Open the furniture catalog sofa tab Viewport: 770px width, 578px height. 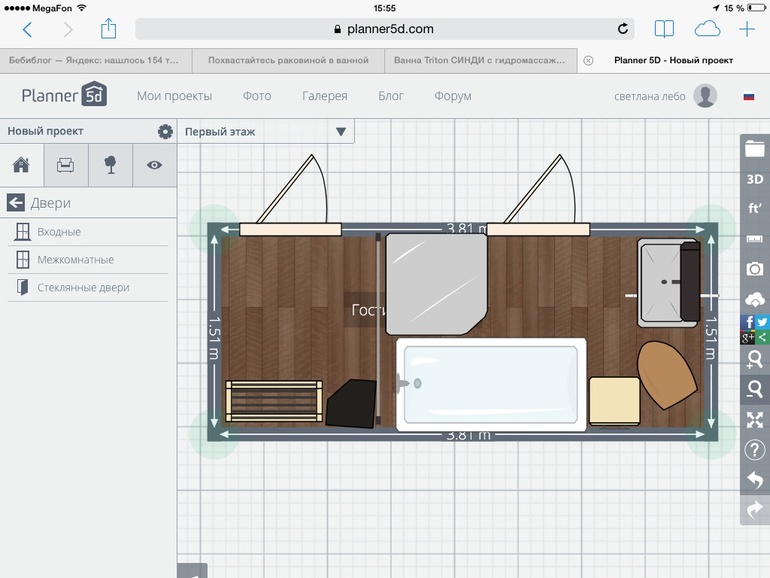(65, 166)
